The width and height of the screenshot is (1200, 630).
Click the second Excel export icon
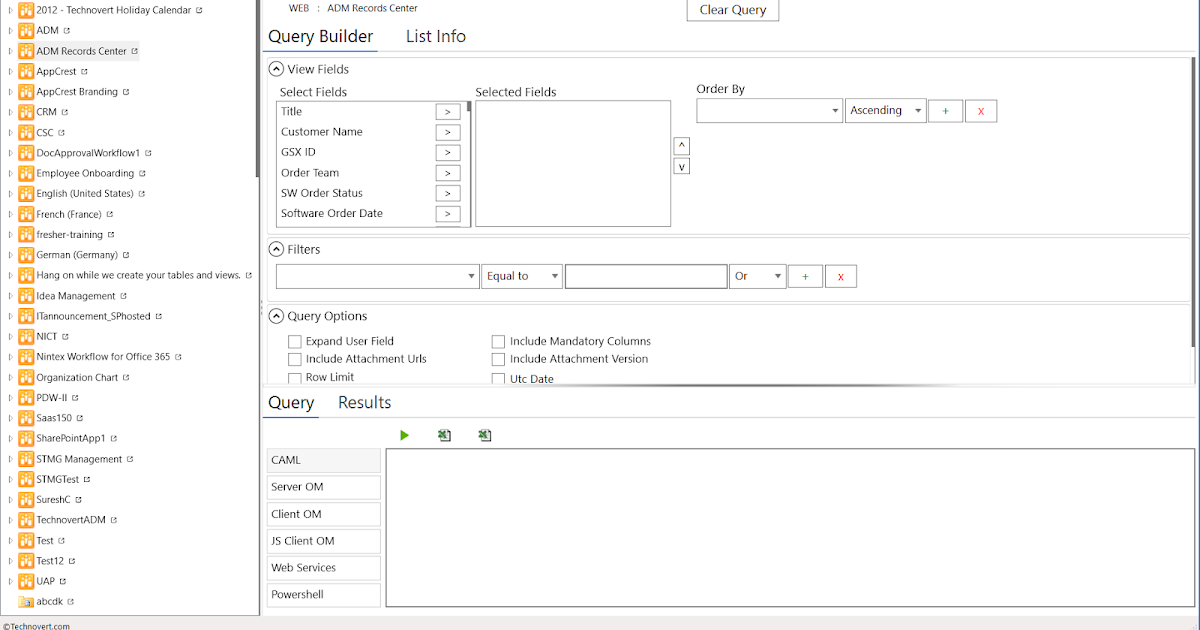(485, 435)
